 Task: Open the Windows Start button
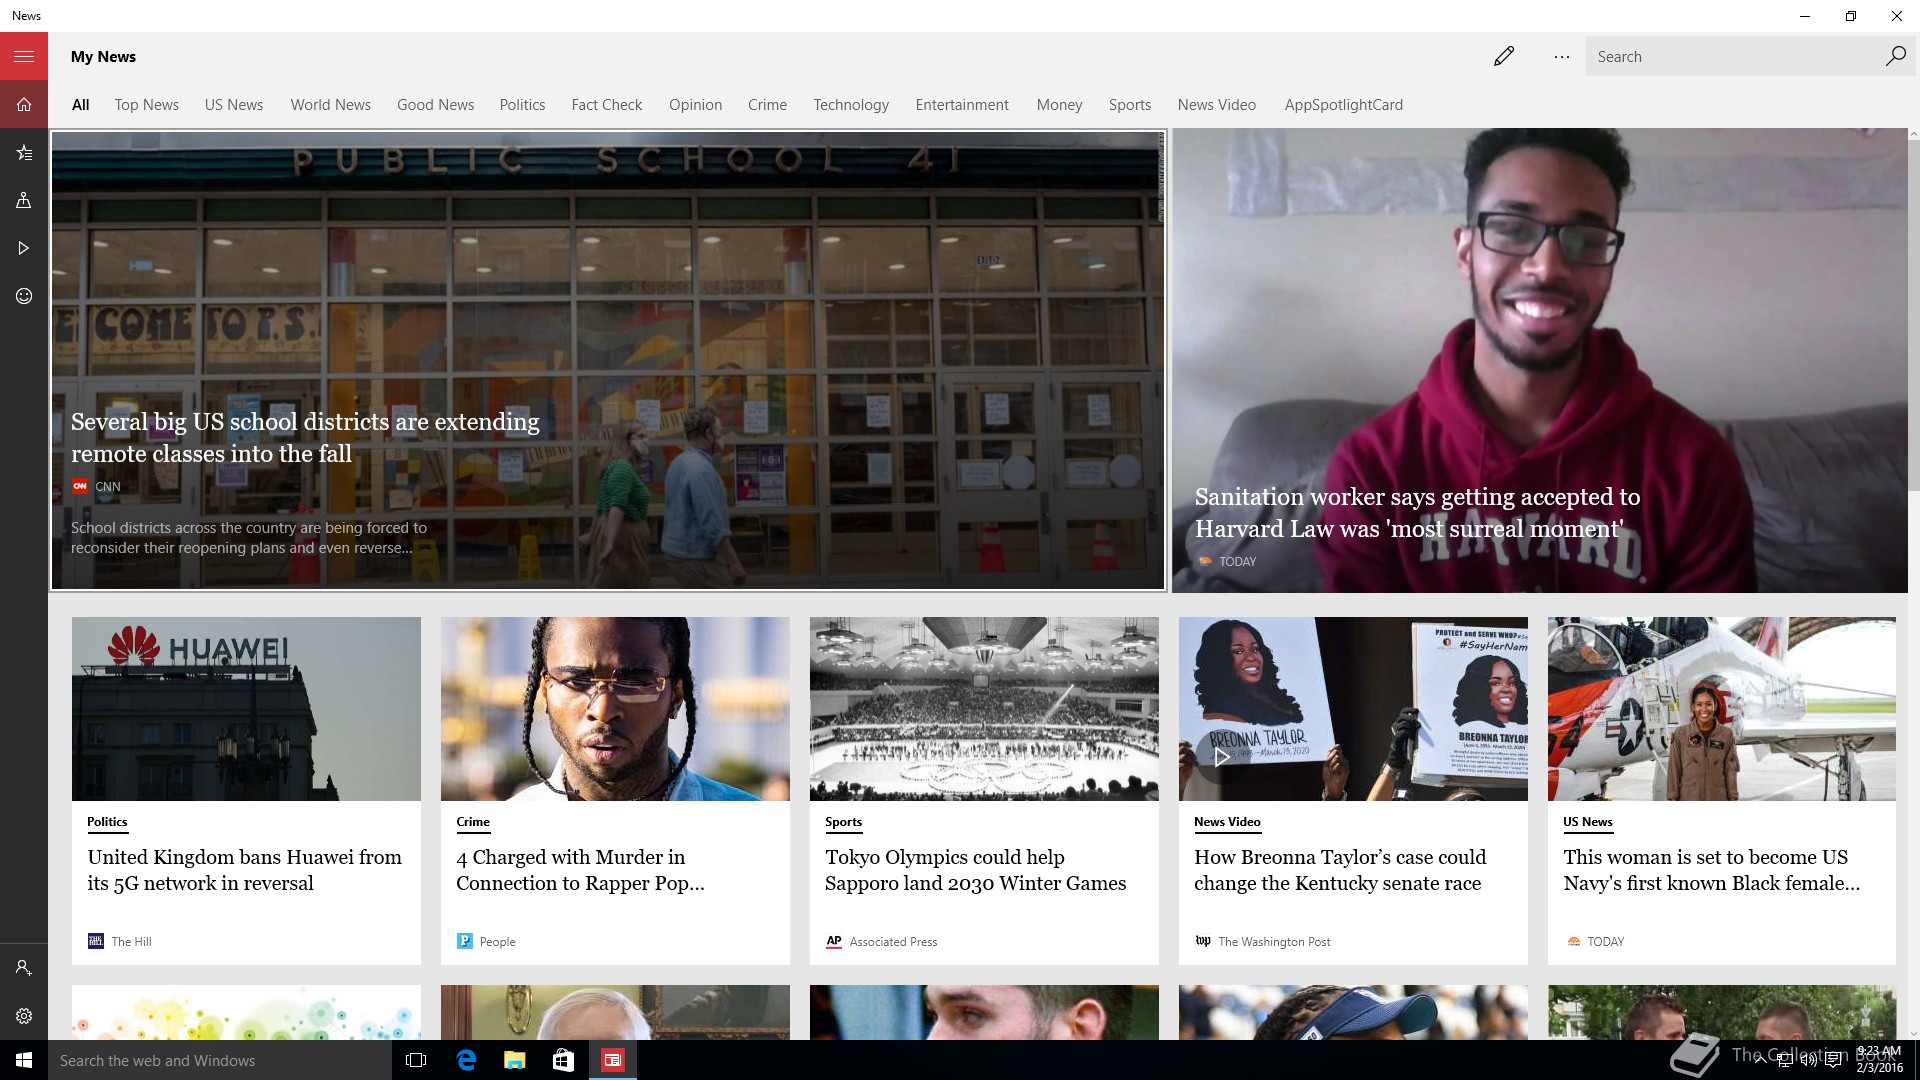click(24, 1060)
